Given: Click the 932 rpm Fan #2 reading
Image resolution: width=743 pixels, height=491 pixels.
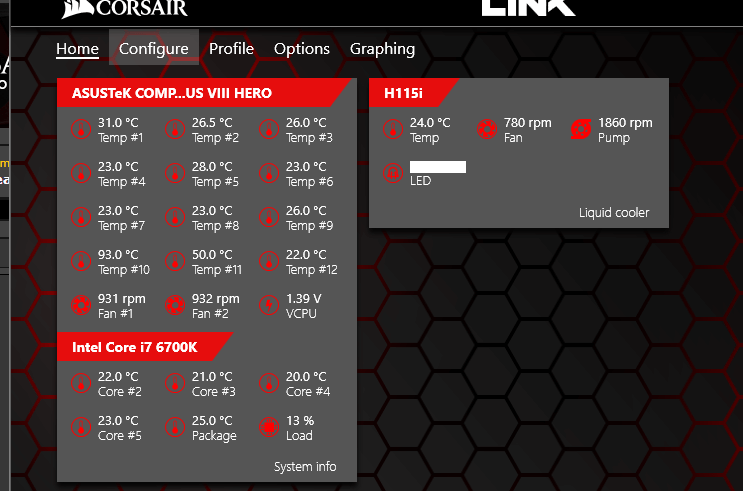Looking at the screenshot, I should [216, 299].
